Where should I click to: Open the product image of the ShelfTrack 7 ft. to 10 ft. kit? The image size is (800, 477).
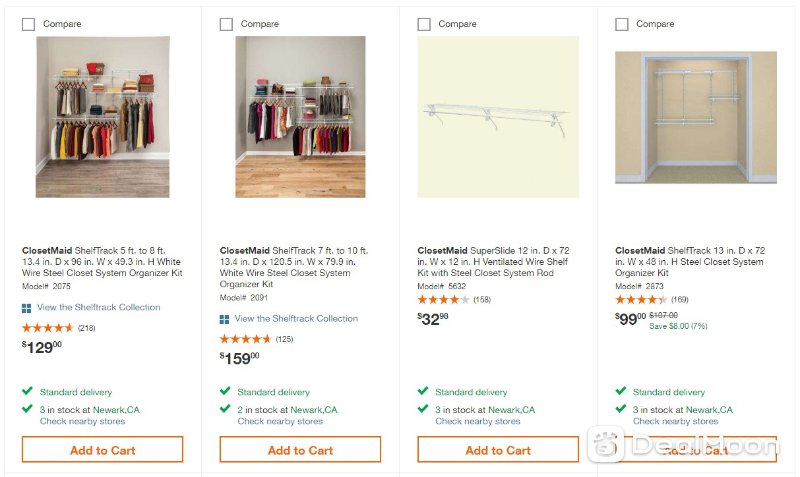click(300, 117)
